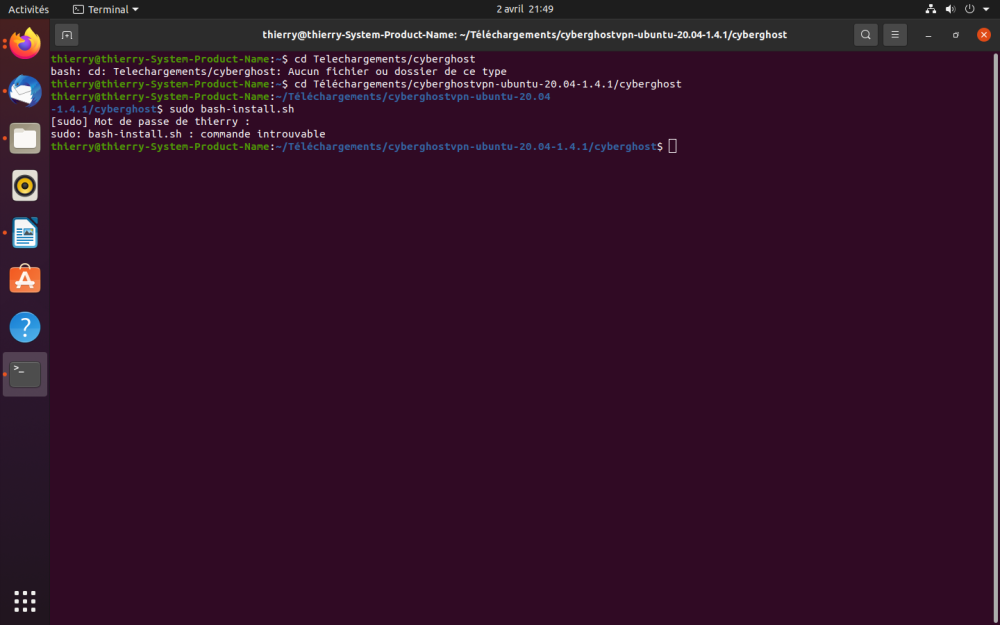
Task: Click the 'commande introuvable' error line
Action: 188,134
